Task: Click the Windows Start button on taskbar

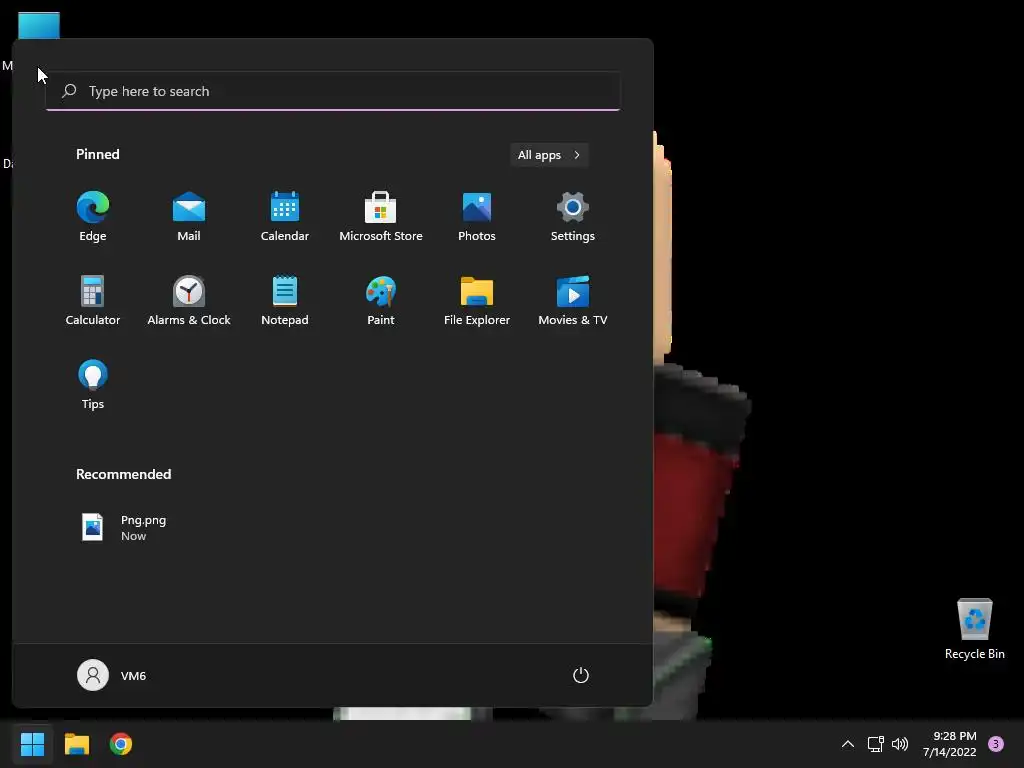Action: pos(32,744)
